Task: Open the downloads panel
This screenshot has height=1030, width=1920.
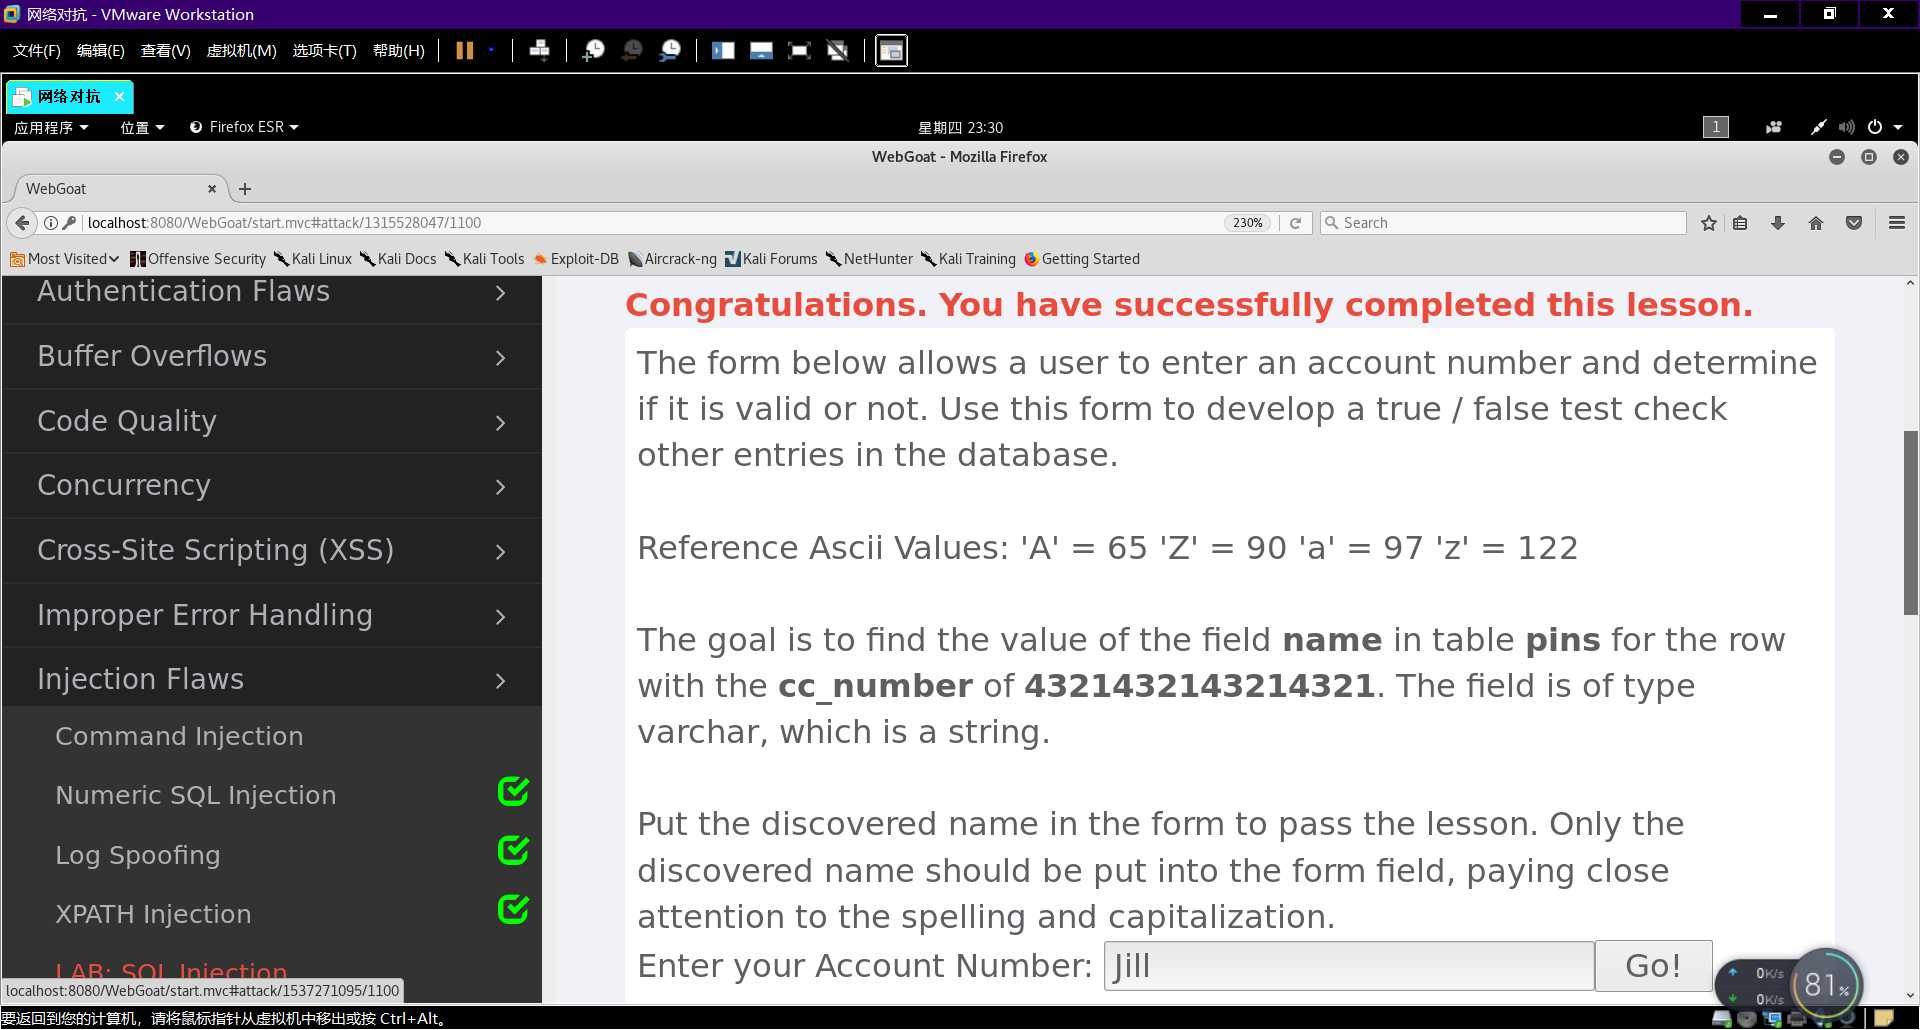Action: point(1778,222)
